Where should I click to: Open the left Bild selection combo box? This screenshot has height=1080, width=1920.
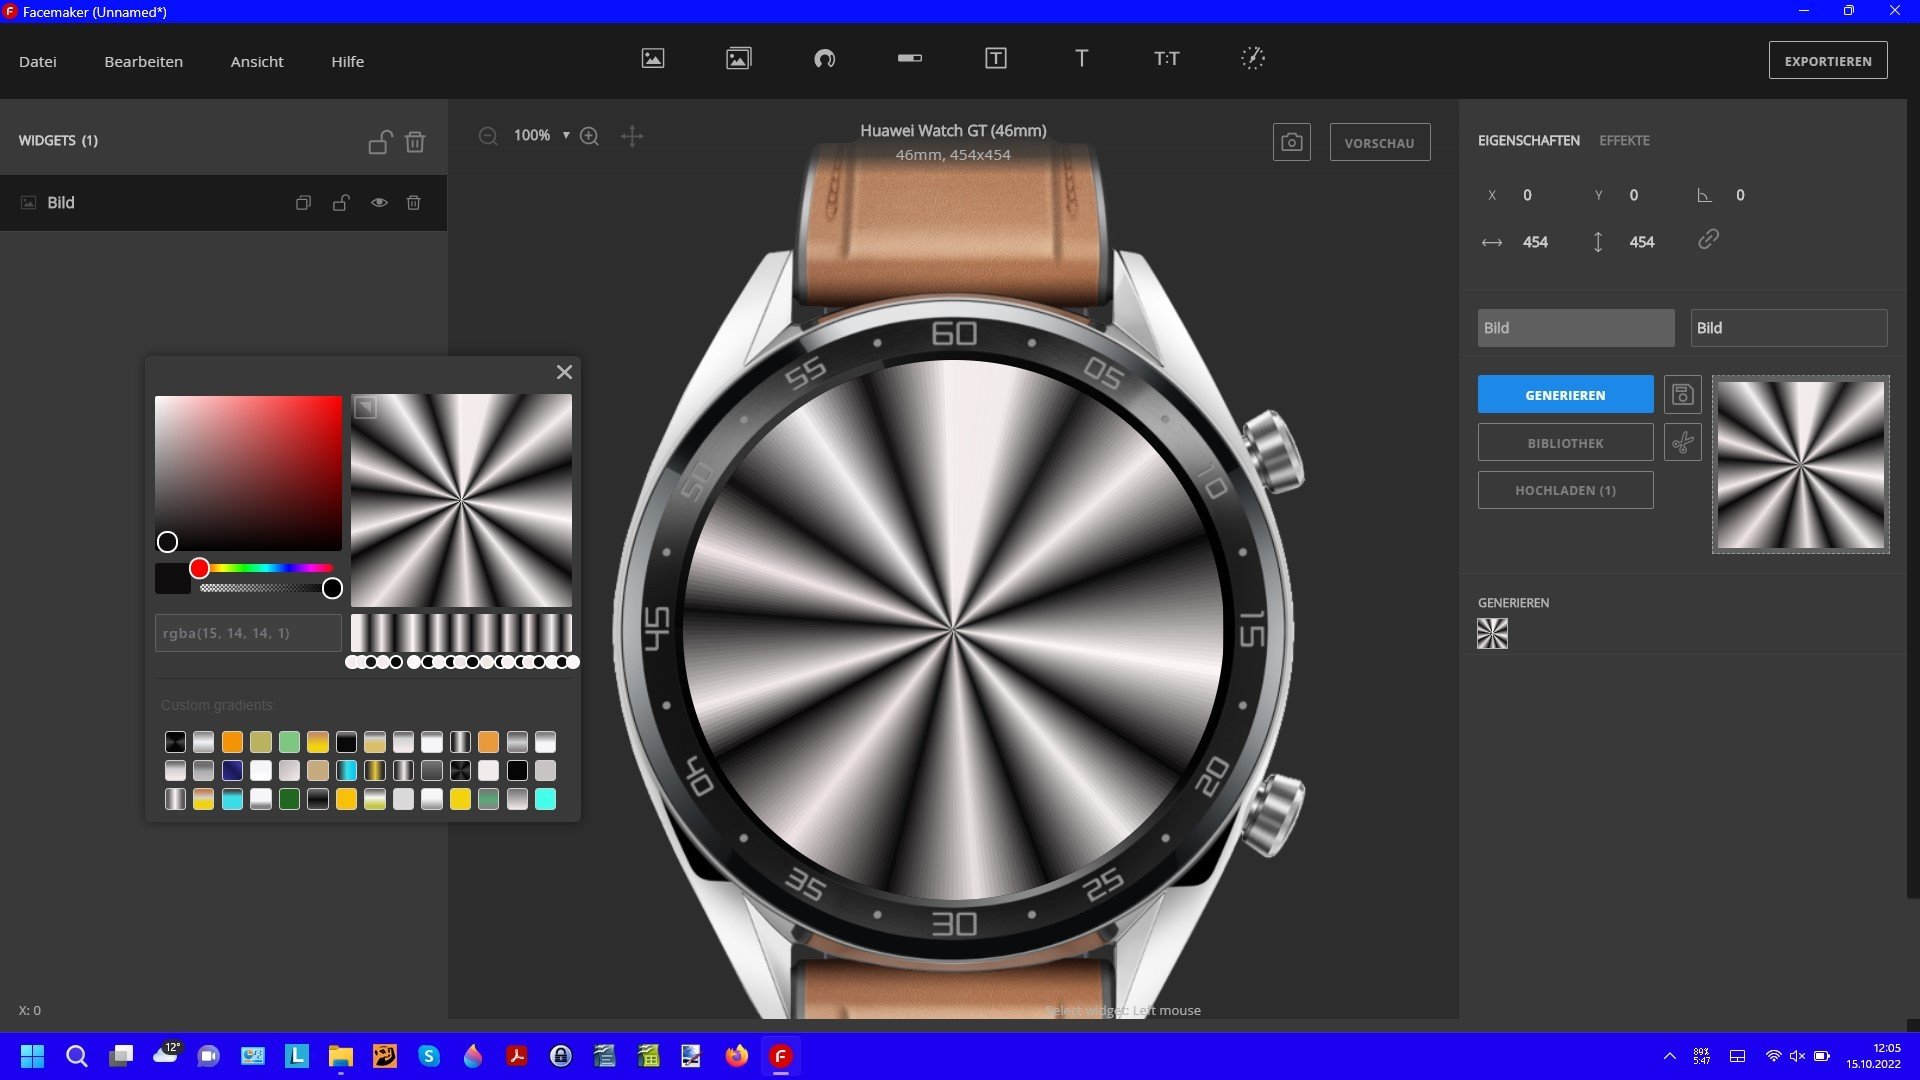point(1575,328)
